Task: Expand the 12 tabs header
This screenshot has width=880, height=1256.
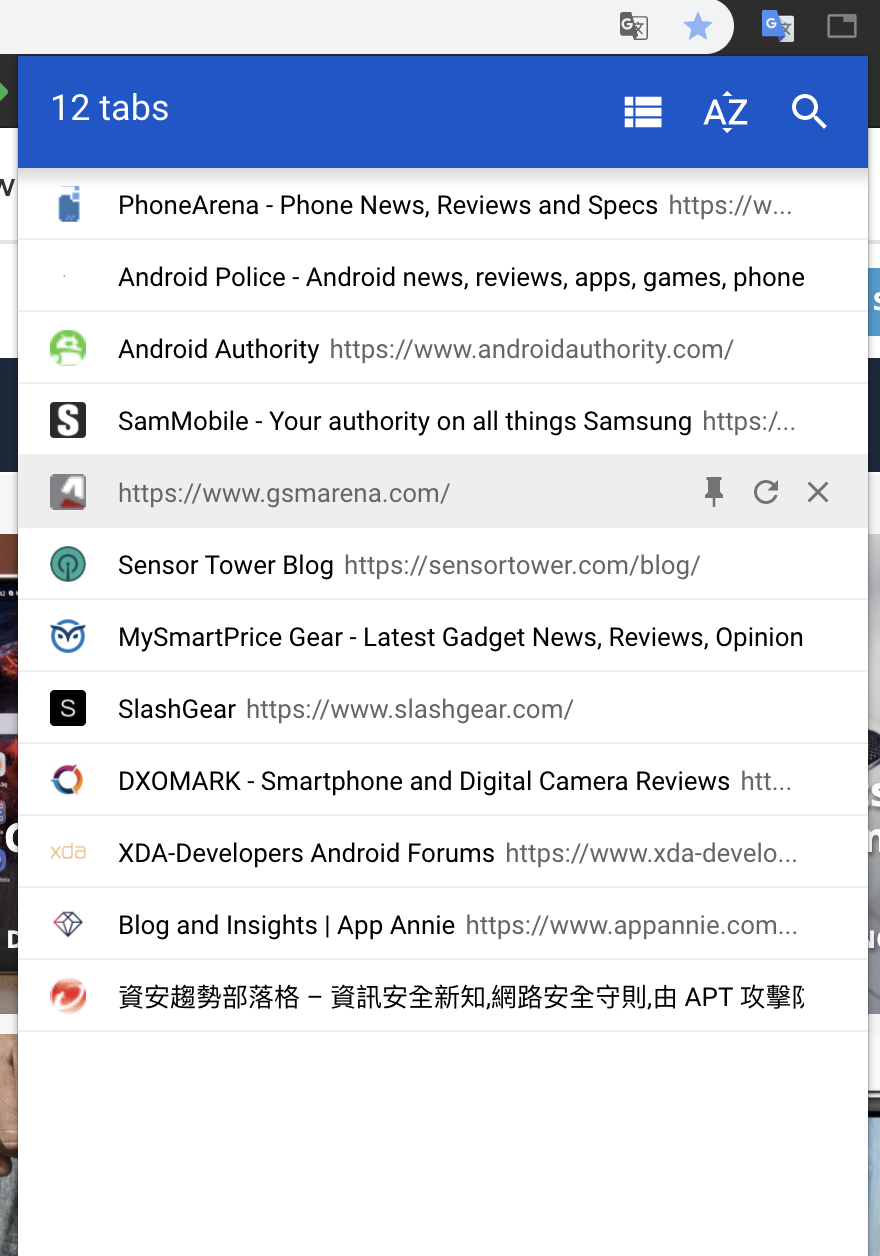Action: pyautogui.click(x=109, y=108)
